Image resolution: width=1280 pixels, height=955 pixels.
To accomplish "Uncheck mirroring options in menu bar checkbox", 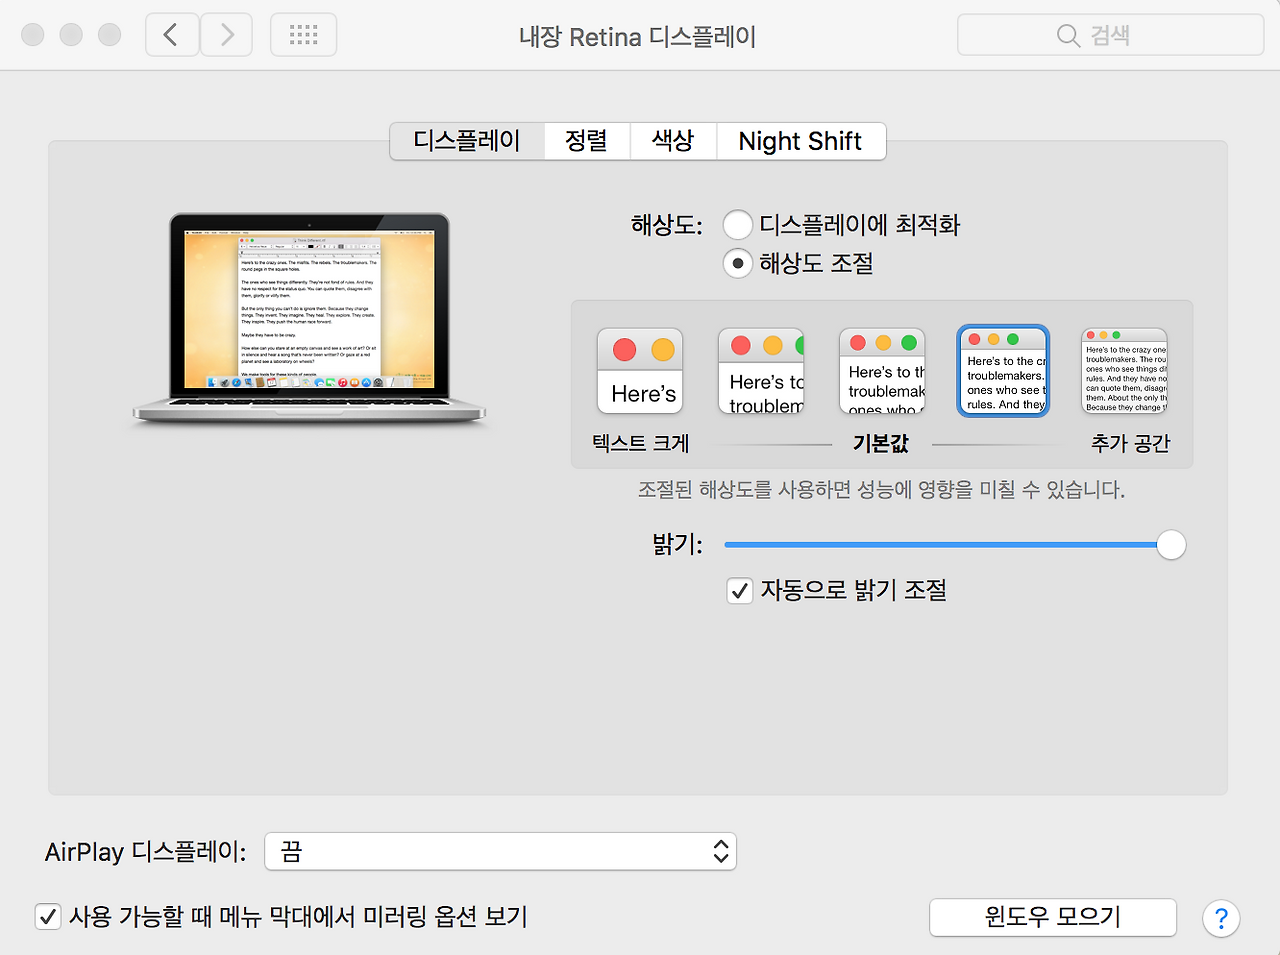I will pyautogui.click(x=48, y=917).
